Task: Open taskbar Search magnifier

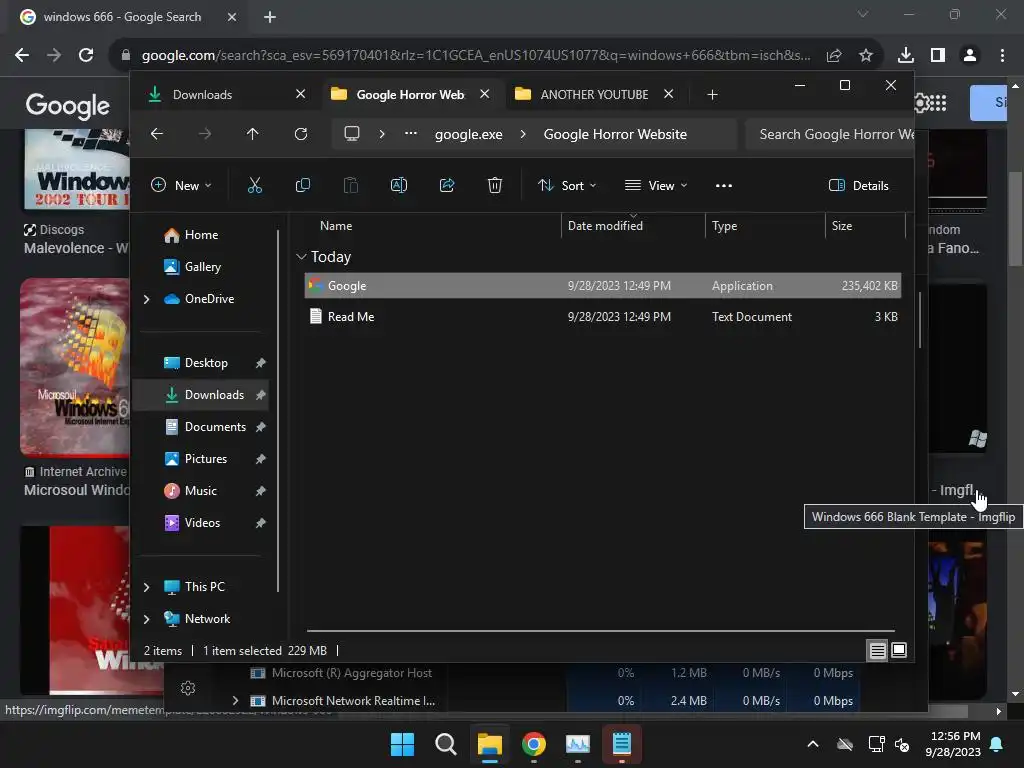Action: tap(446, 744)
